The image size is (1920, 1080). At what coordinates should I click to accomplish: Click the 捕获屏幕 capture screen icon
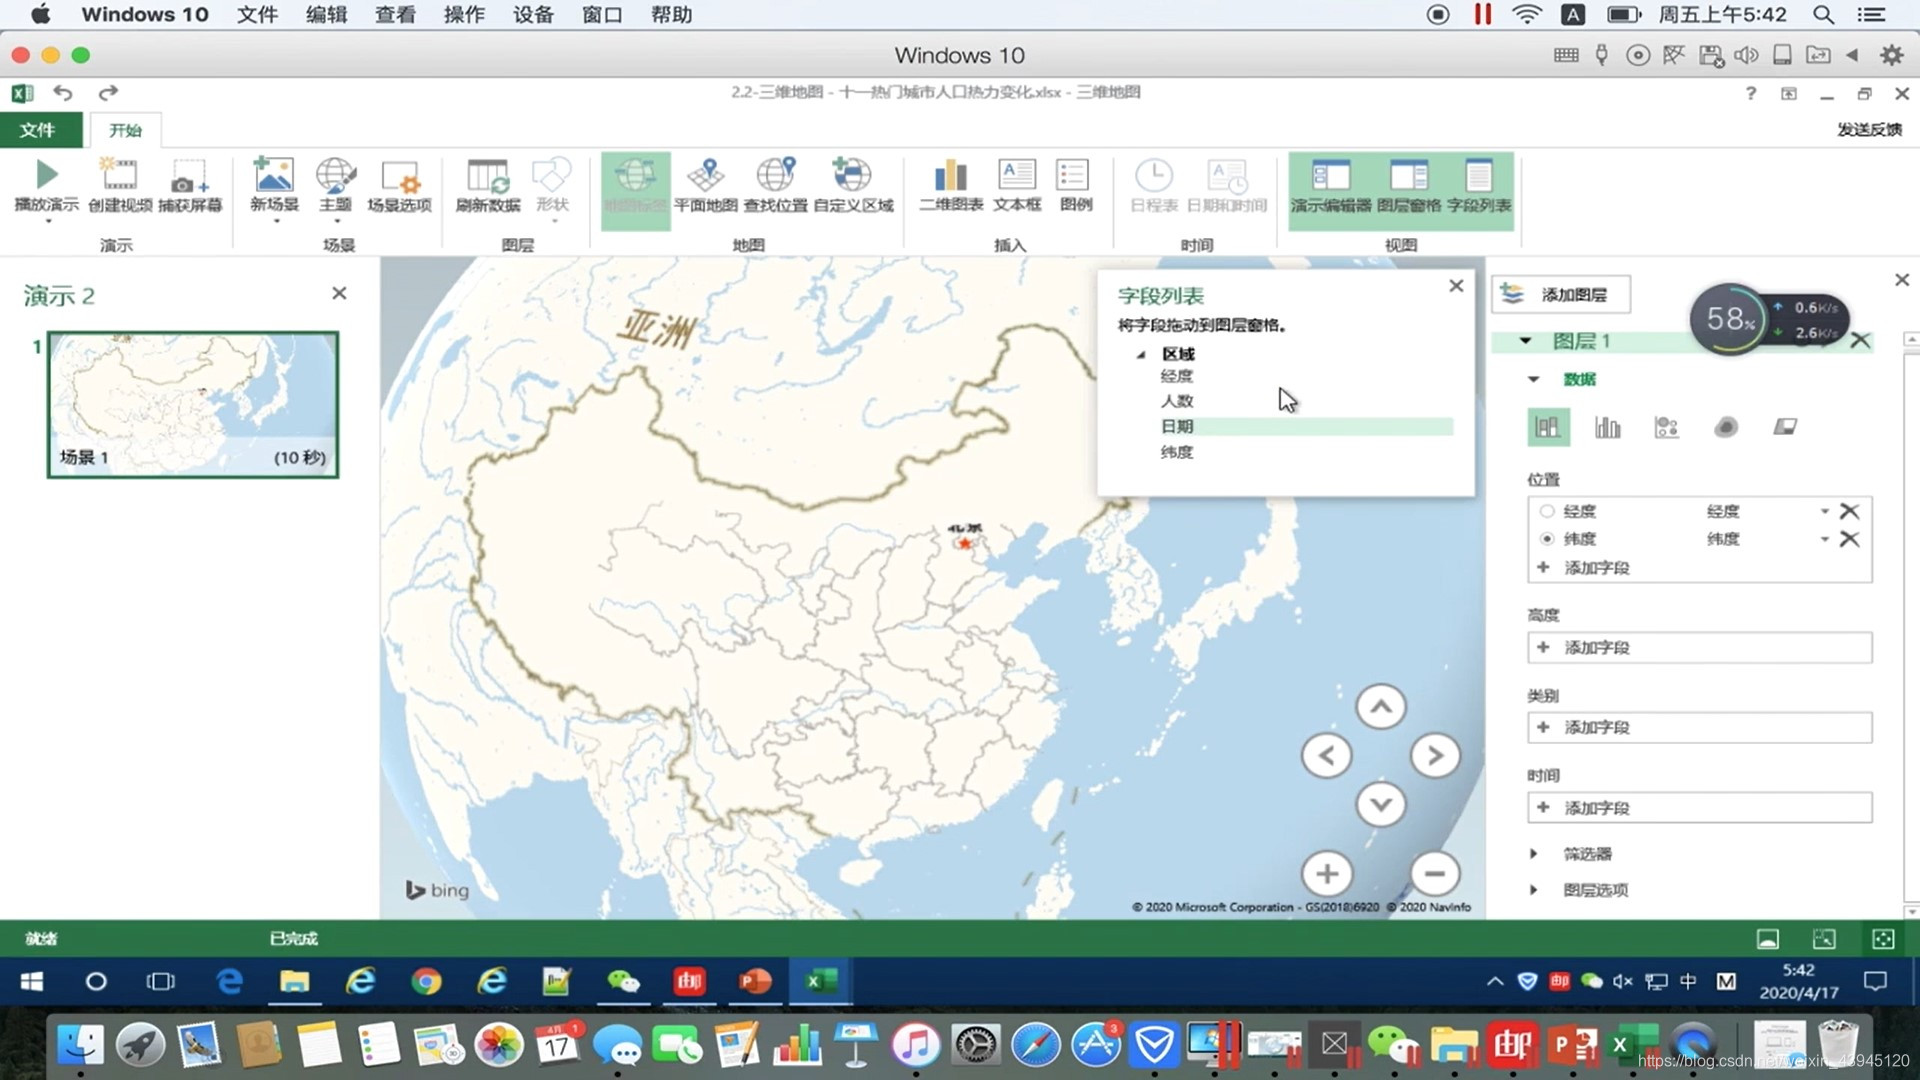pyautogui.click(x=189, y=176)
